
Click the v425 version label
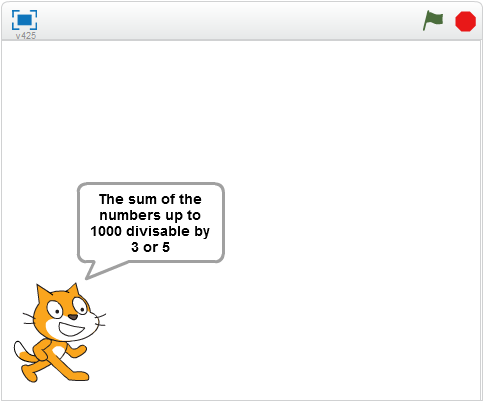pos(26,35)
